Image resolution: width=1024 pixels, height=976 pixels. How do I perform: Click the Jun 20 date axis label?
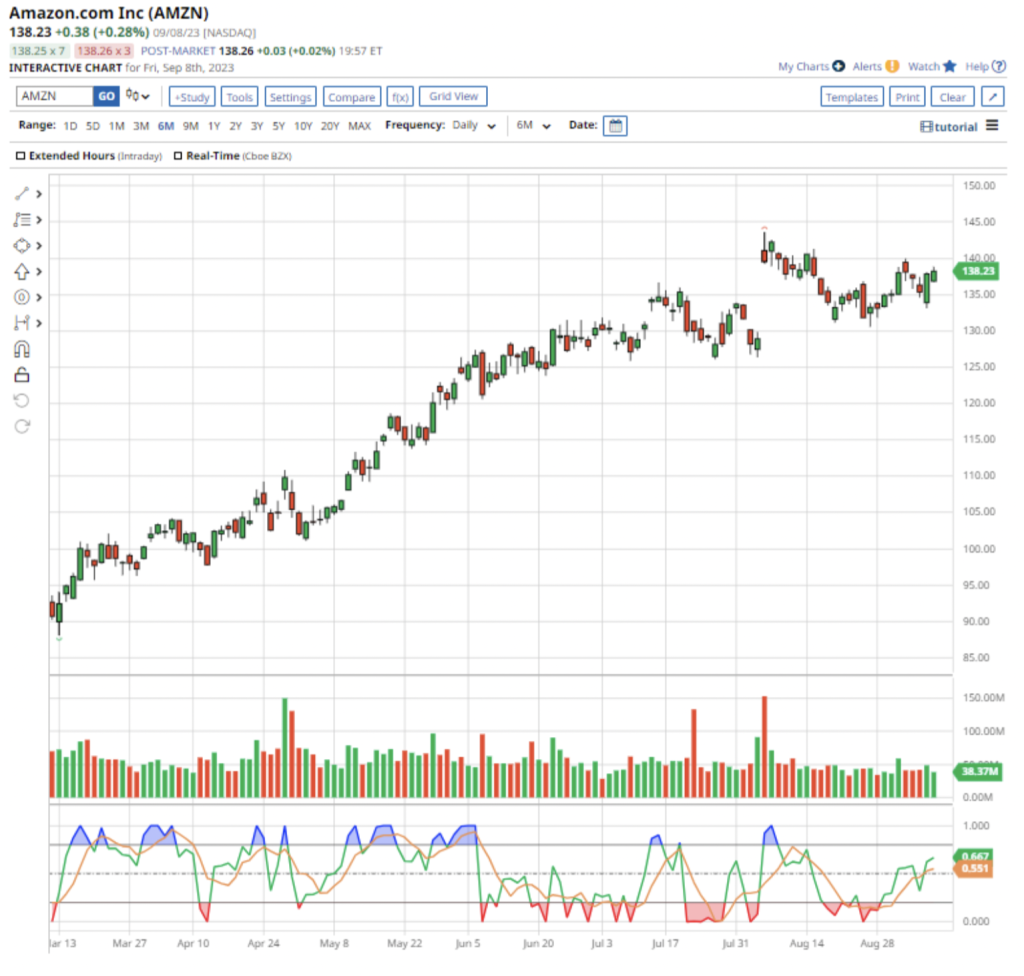point(538,943)
